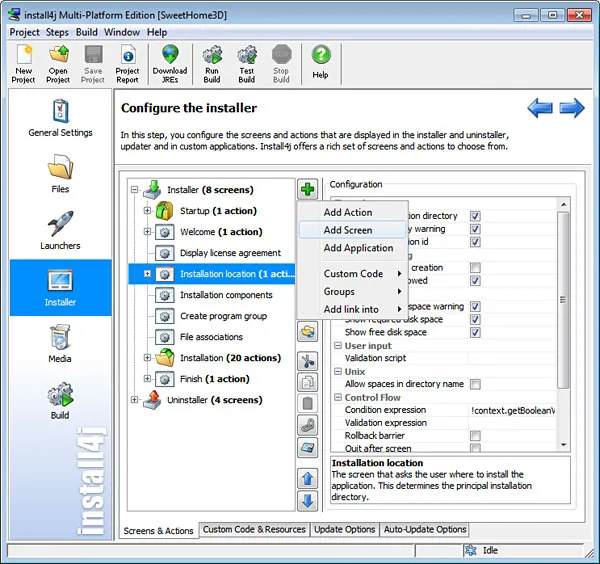
Task: Toggle the 'Show required disk space' checkbox
Action: (x=475, y=319)
